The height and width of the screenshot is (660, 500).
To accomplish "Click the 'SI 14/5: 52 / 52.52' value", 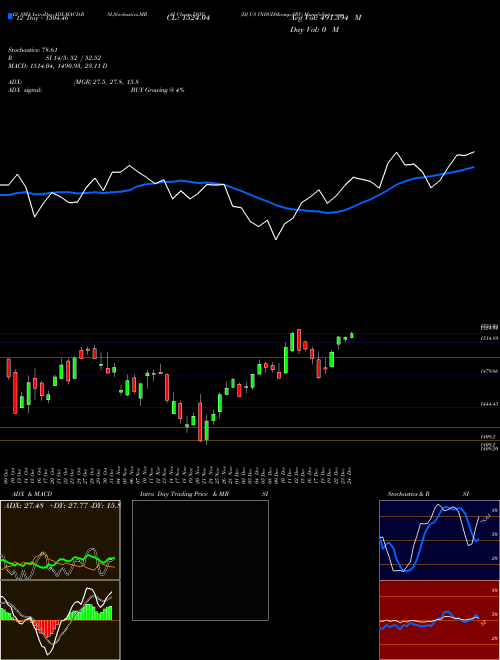I will click(73, 58).
